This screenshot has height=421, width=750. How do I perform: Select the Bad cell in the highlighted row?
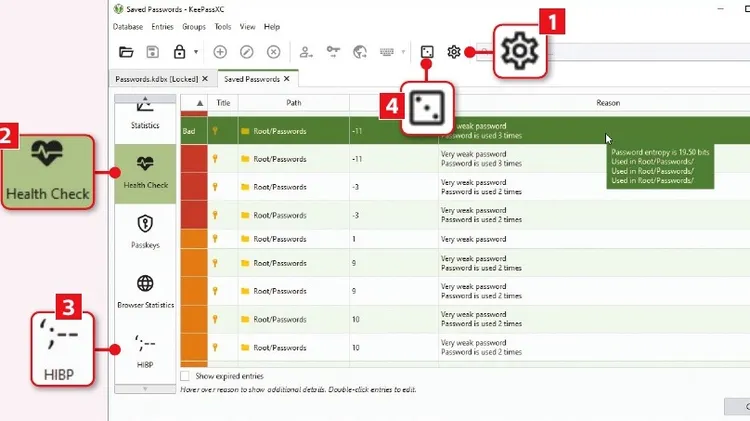click(194, 131)
